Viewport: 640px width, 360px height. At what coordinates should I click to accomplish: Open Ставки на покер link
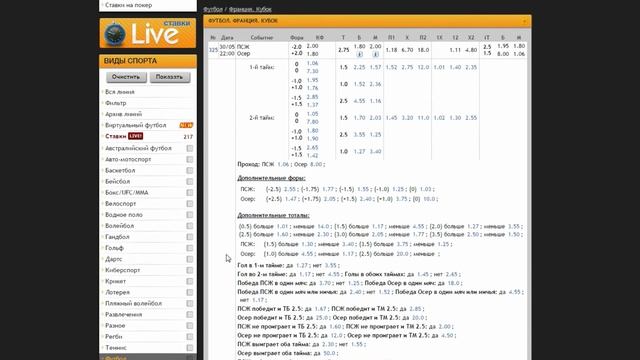click(128, 5)
